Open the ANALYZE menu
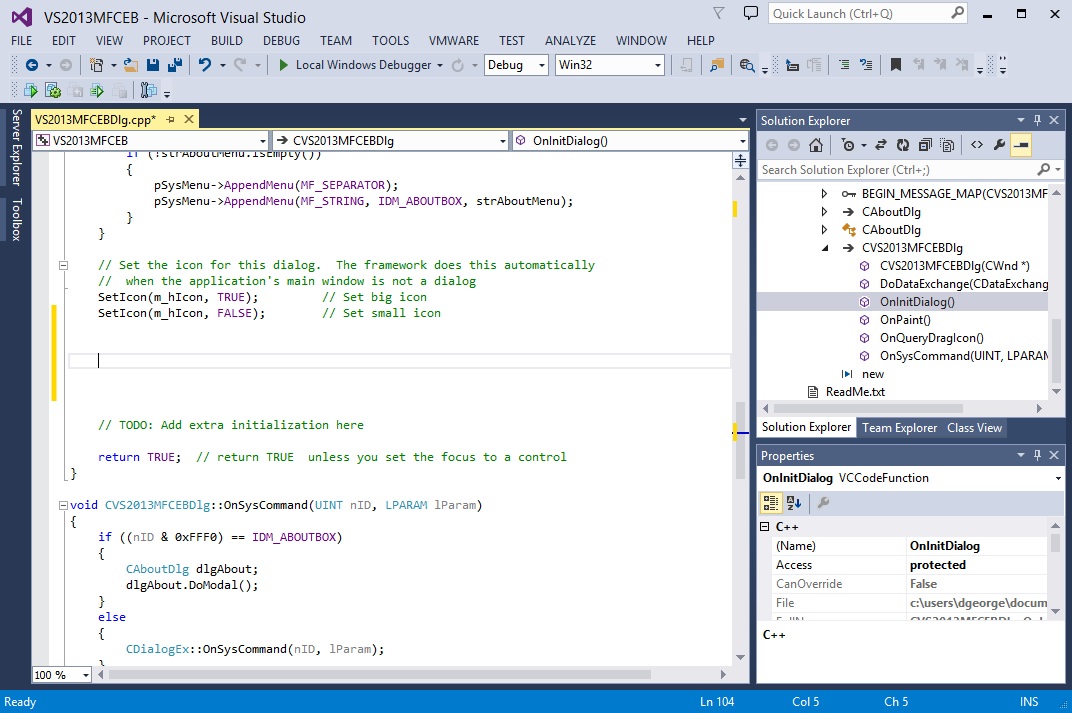Image resolution: width=1072 pixels, height=713 pixels. tap(570, 40)
